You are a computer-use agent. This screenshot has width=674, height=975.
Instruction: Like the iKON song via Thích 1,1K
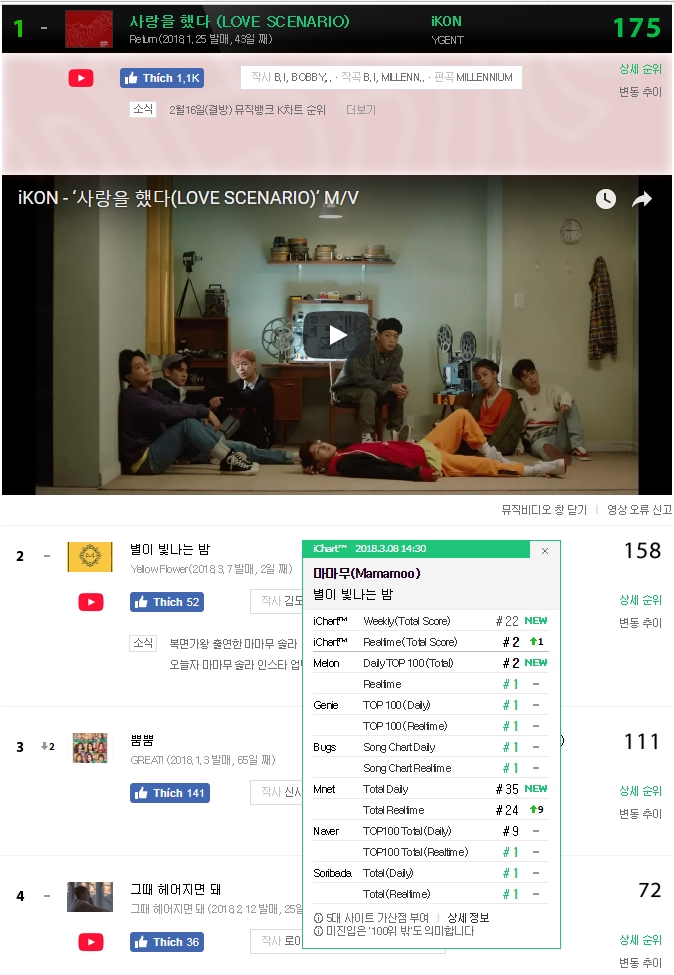pyautogui.click(x=162, y=78)
